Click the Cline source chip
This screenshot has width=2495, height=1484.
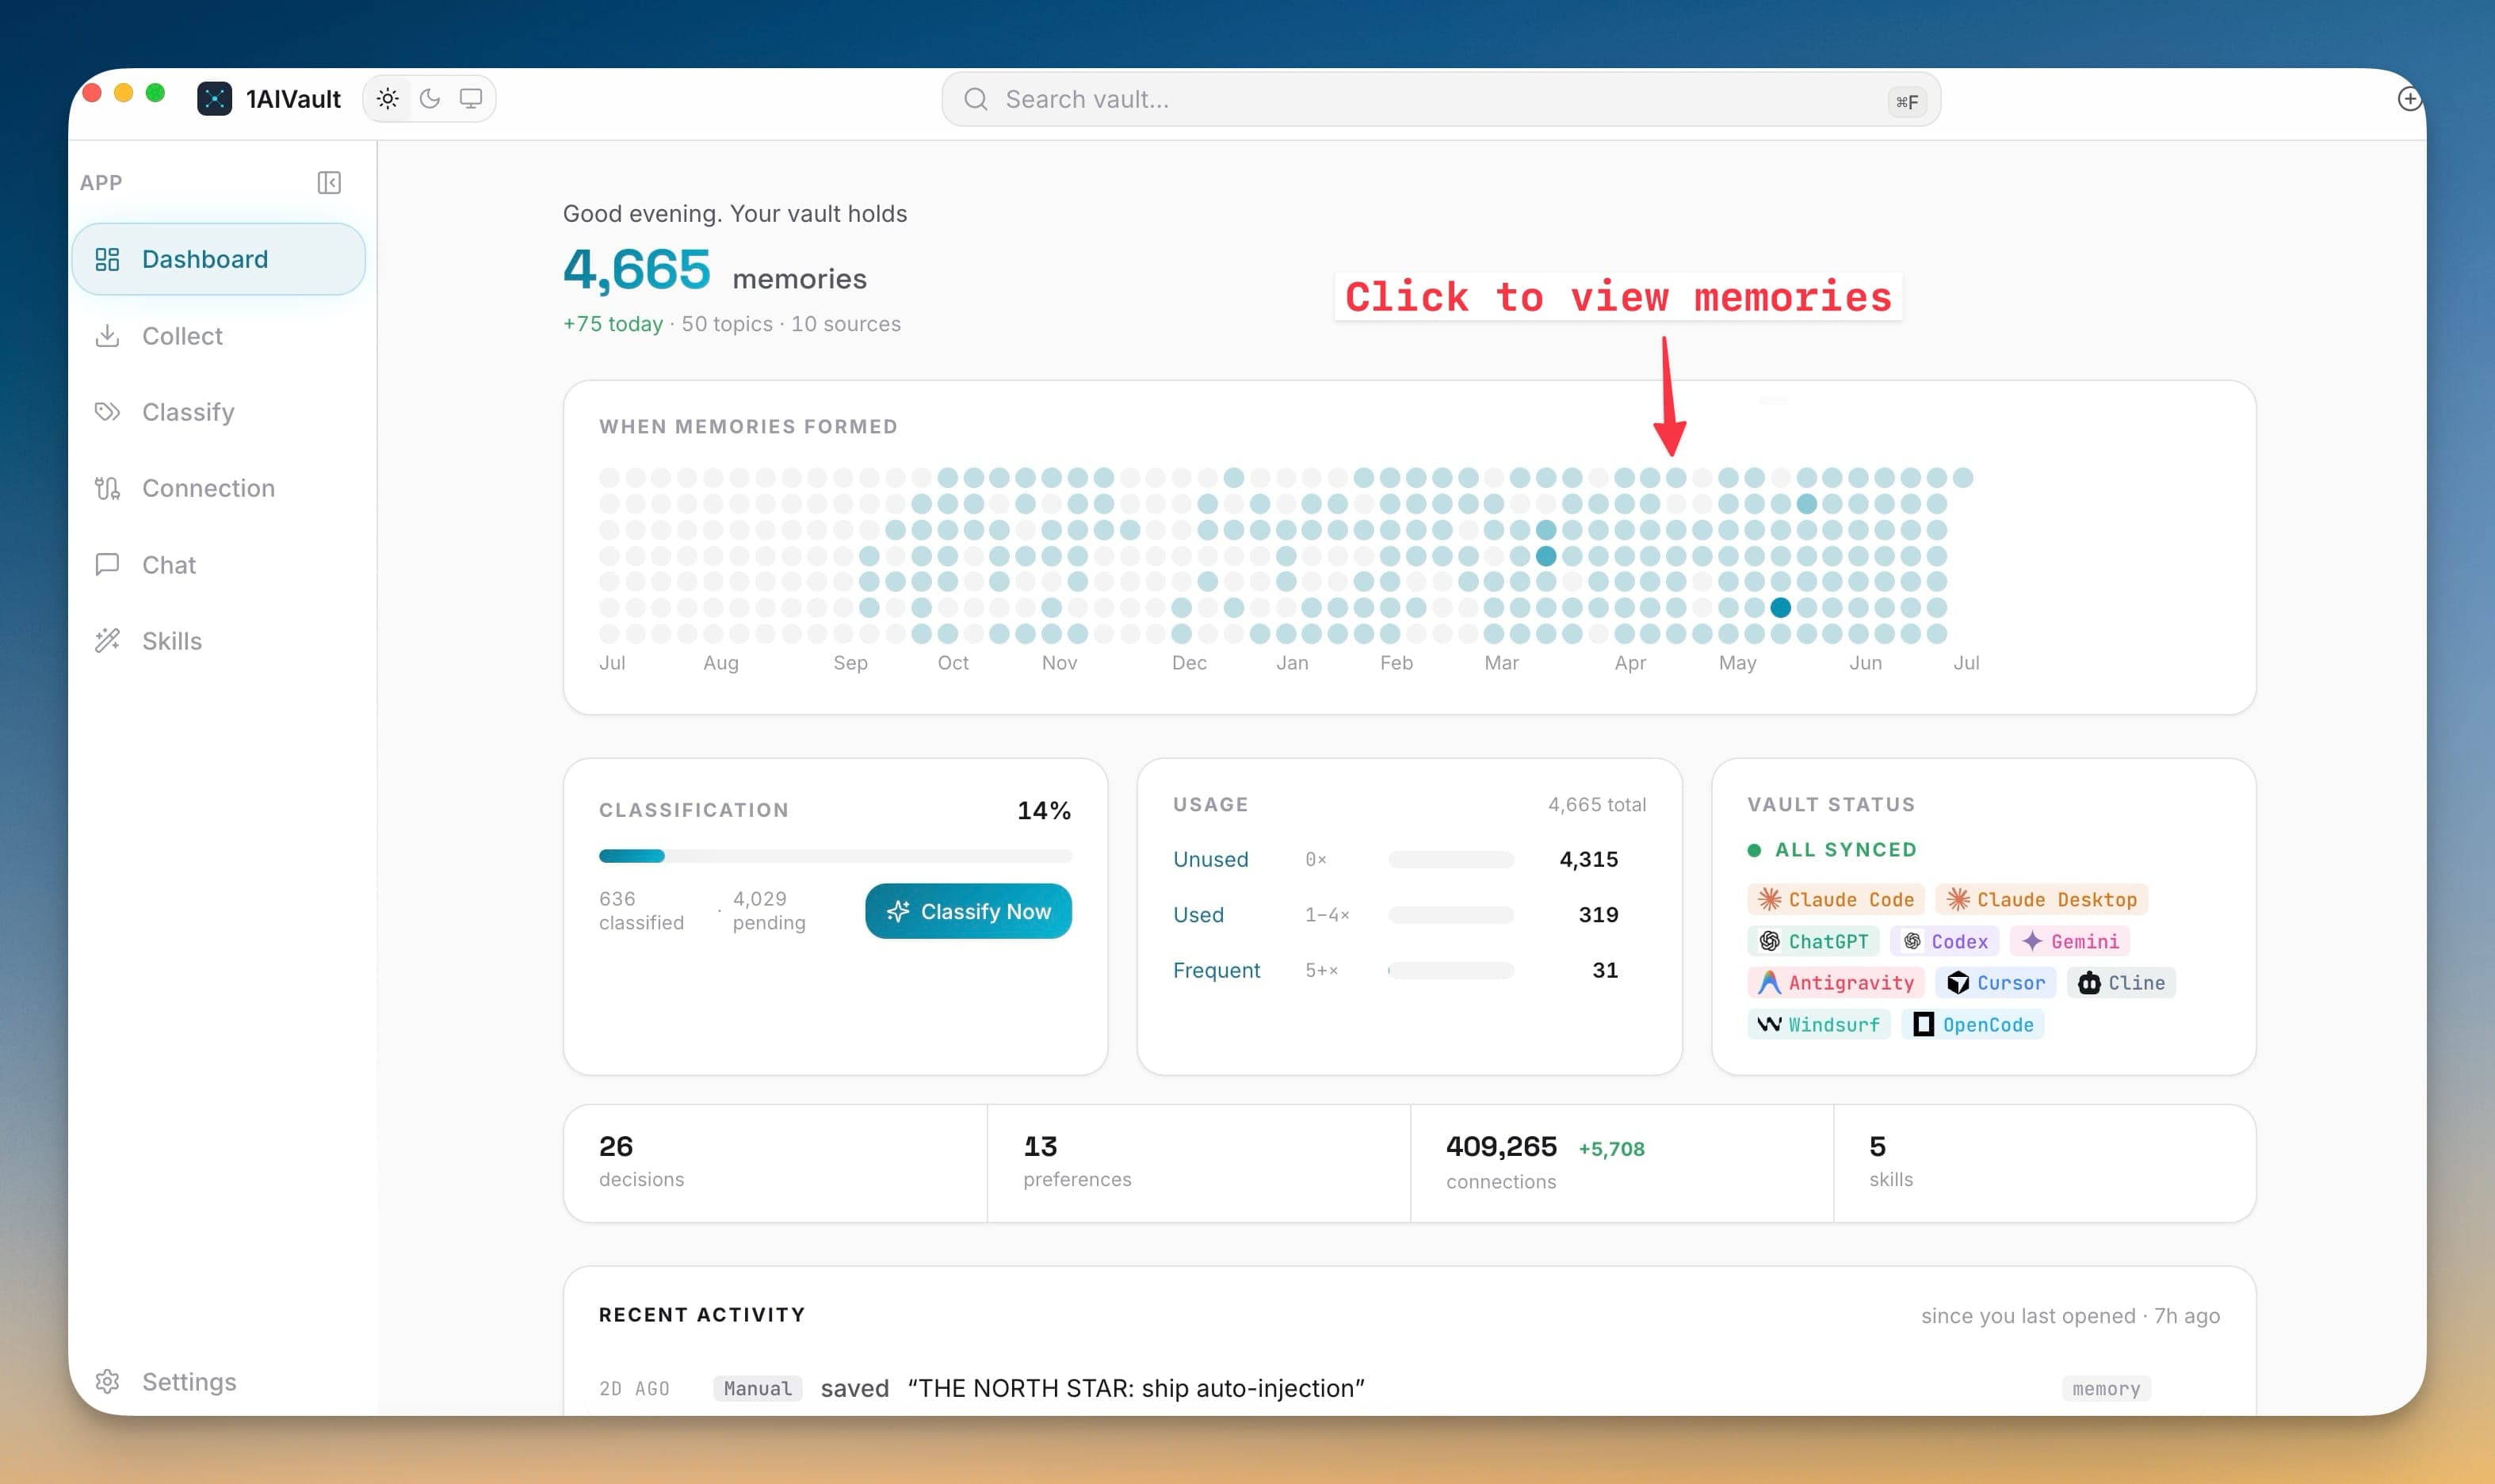pyautogui.click(x=2121, y=983)
